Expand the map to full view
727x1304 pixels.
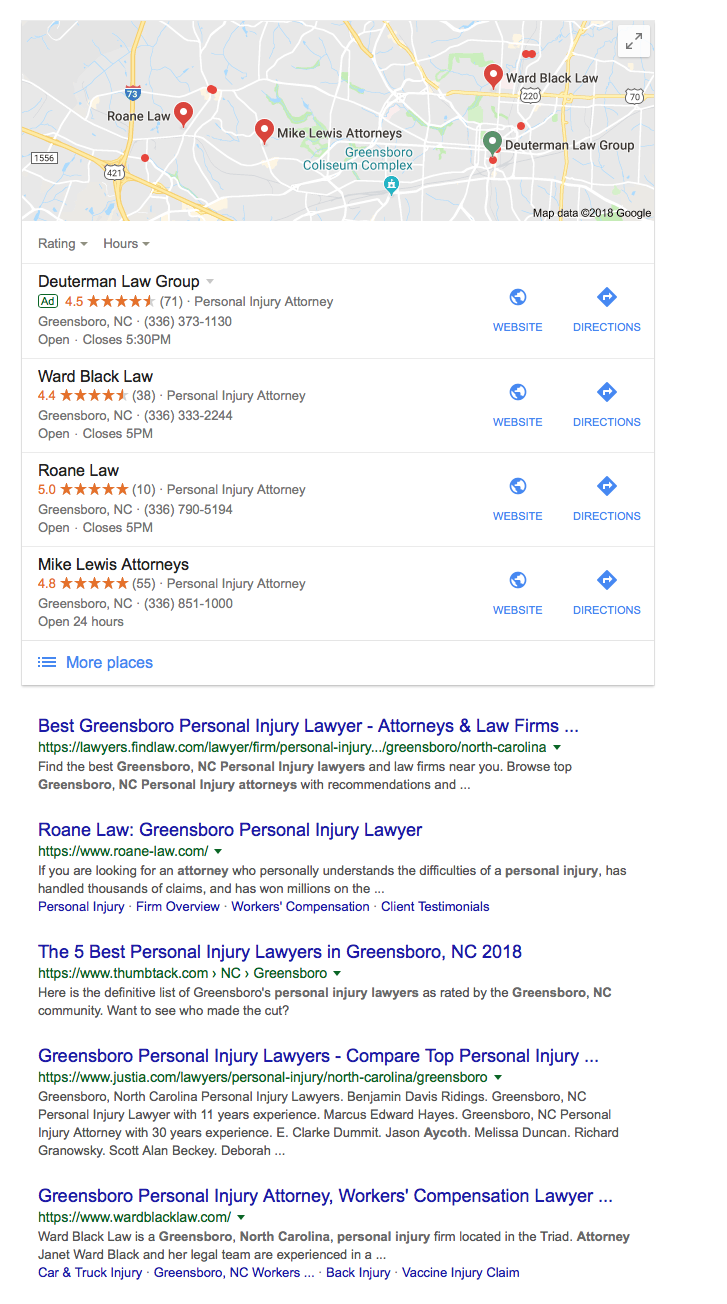(x=634, y=41)
